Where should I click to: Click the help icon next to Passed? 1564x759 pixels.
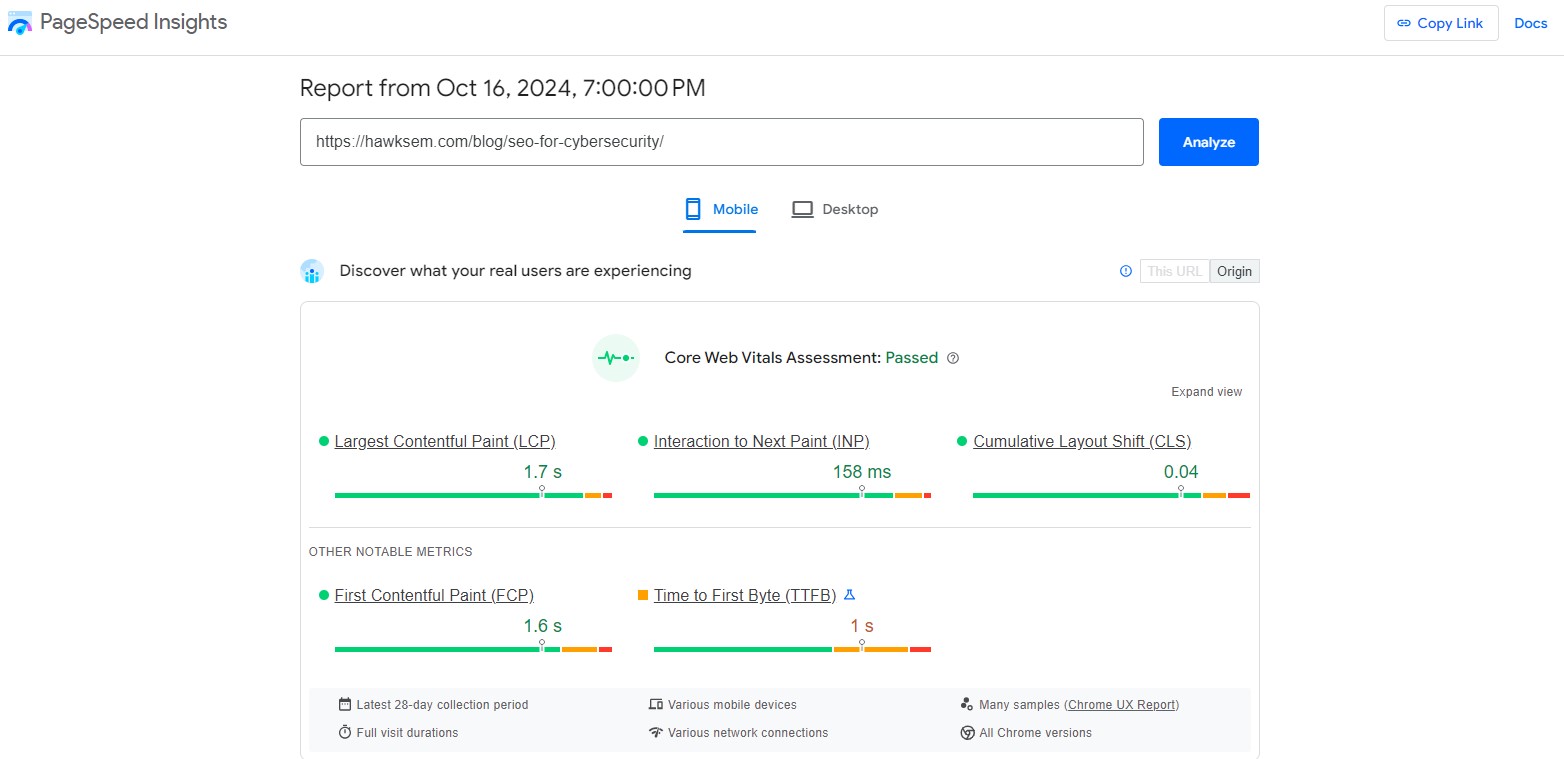953,358
